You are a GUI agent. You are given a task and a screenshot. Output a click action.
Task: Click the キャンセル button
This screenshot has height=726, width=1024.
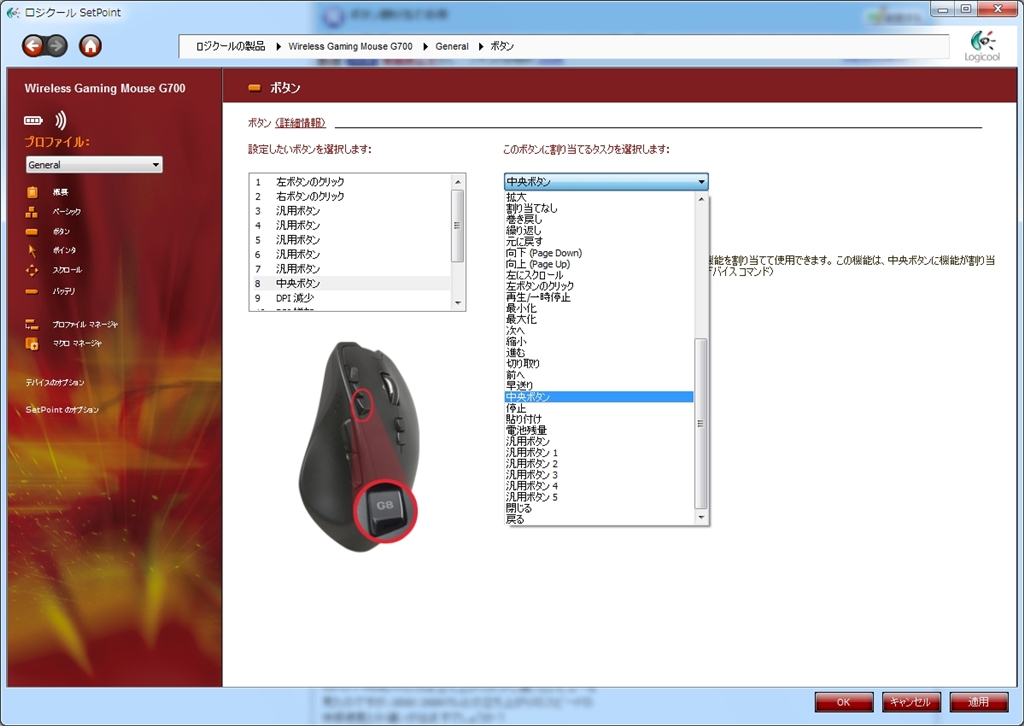(911, 702)
